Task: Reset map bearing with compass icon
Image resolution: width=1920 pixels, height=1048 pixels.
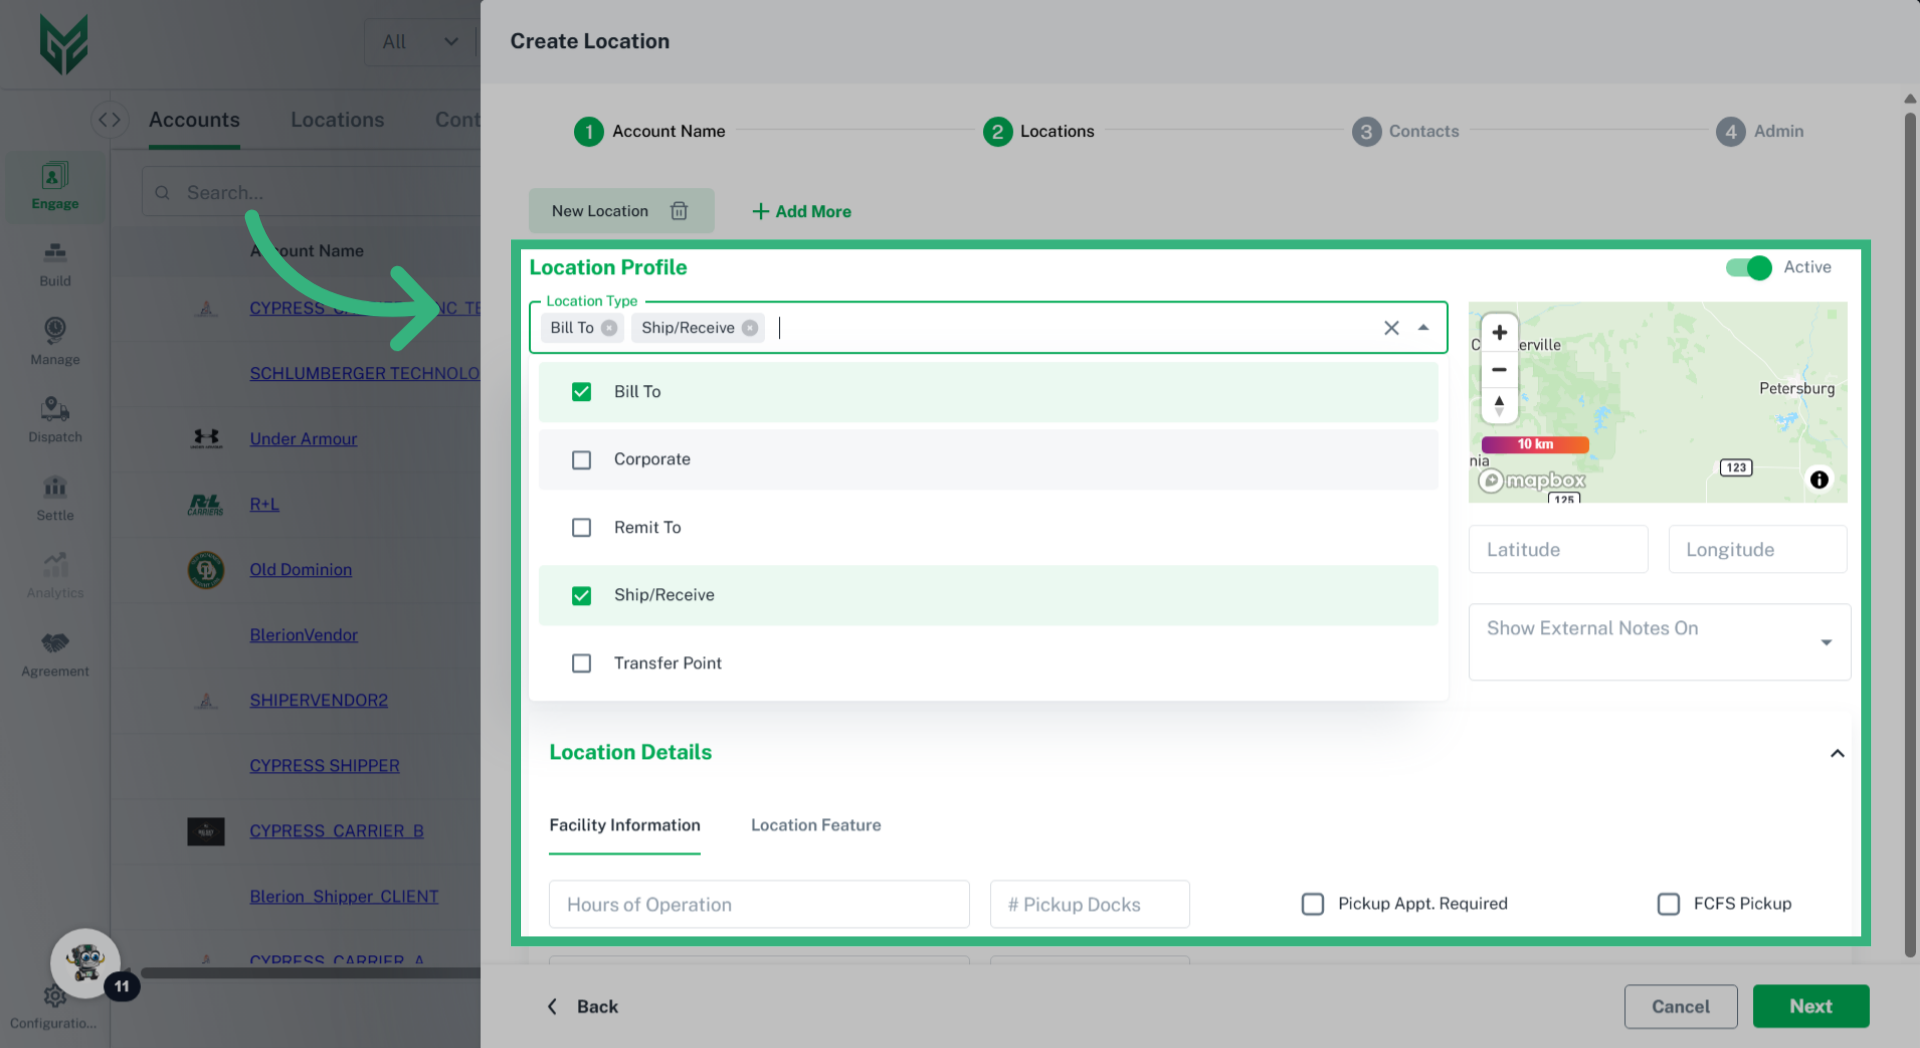Action: (1498, 405)
